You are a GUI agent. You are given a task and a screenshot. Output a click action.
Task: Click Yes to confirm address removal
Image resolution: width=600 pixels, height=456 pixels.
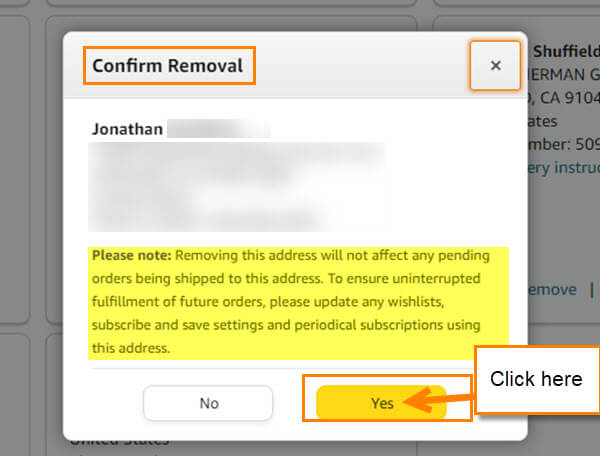382,403
